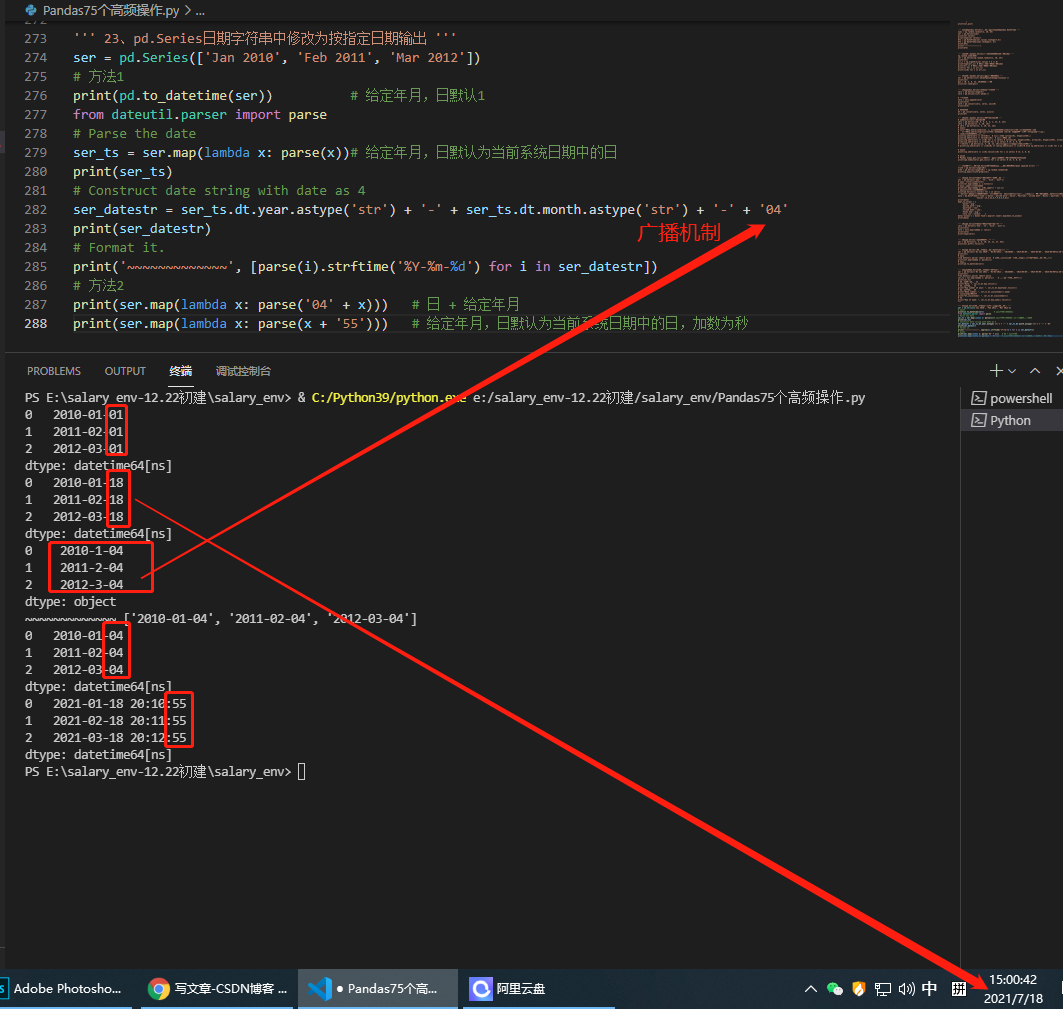Switch to the OUTPUT panel tab
Screen dimensions: 1063x1009
coord(125,371)
